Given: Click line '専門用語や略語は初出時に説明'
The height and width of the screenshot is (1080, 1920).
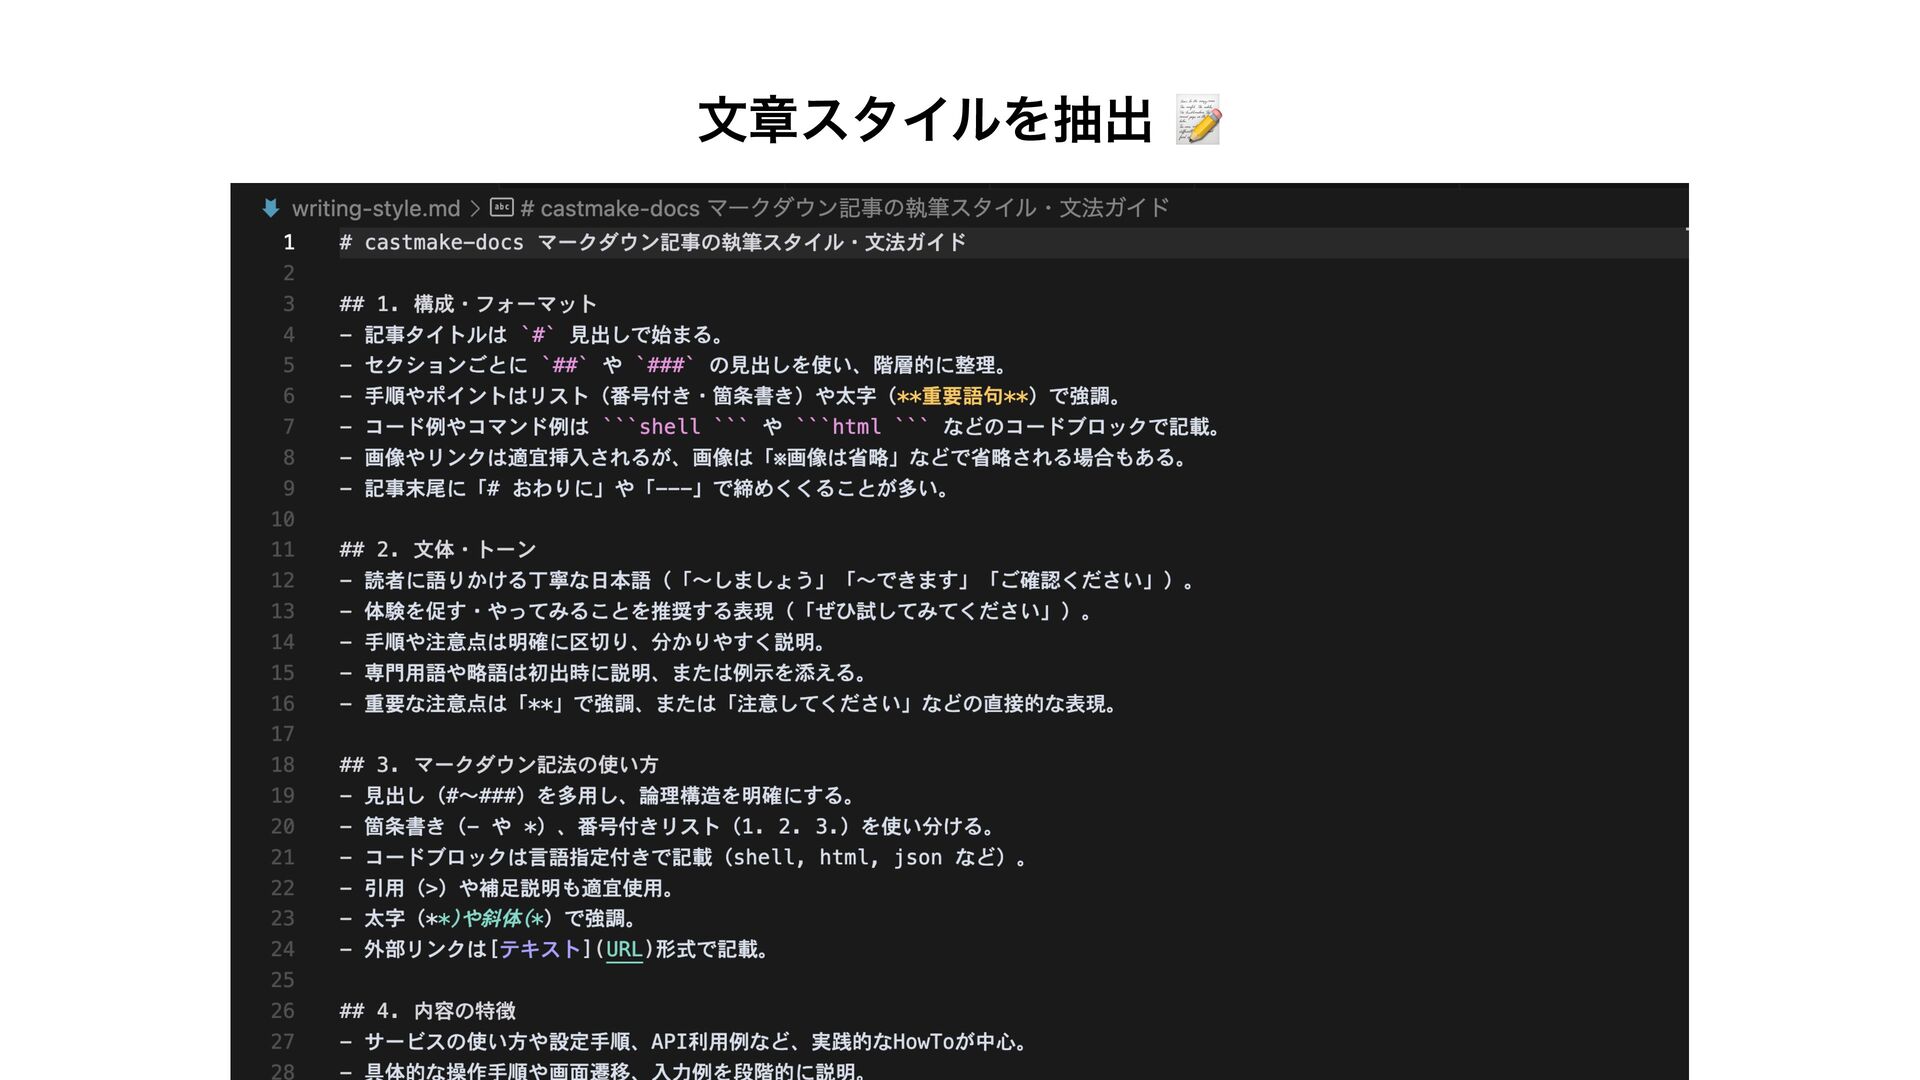Looking at the screenshot, I should (604, 673).
